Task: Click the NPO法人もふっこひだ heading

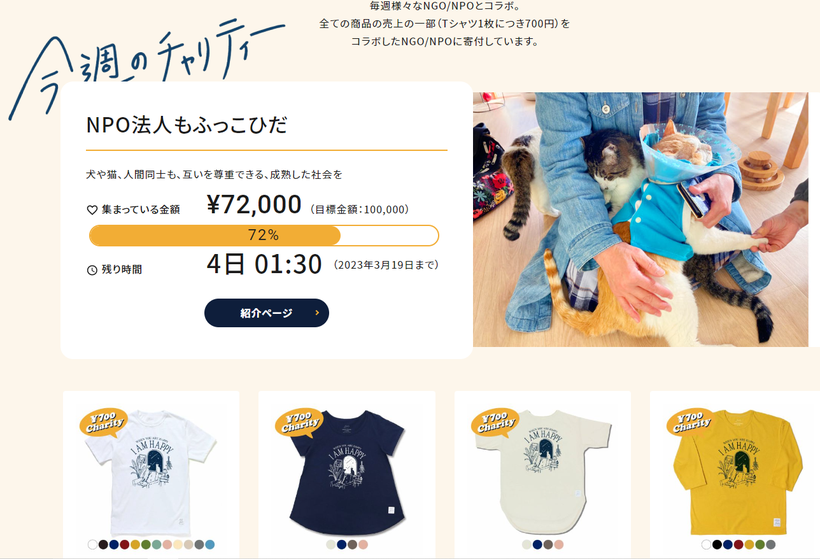Action: [187, 125]
